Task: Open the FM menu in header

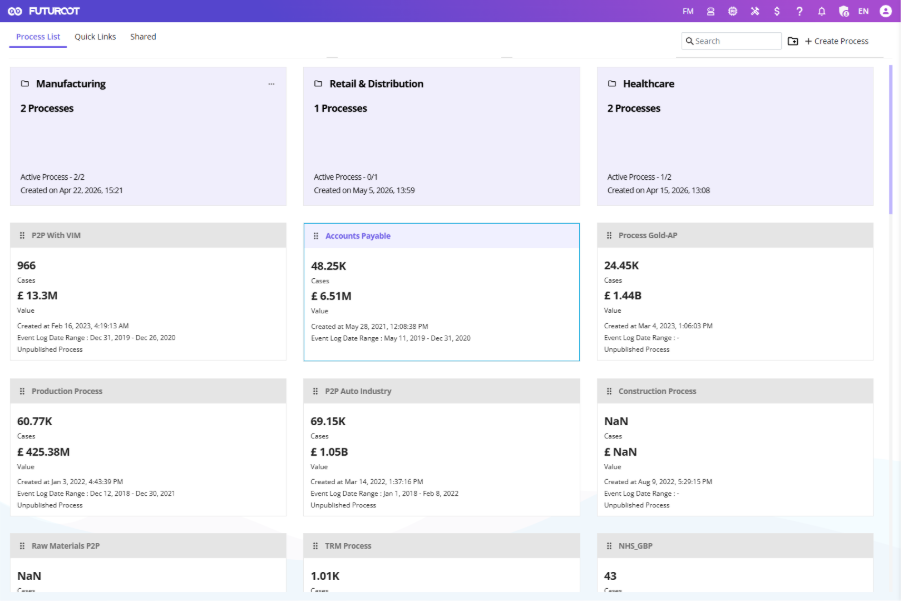Action: click(x=688, y=11)
